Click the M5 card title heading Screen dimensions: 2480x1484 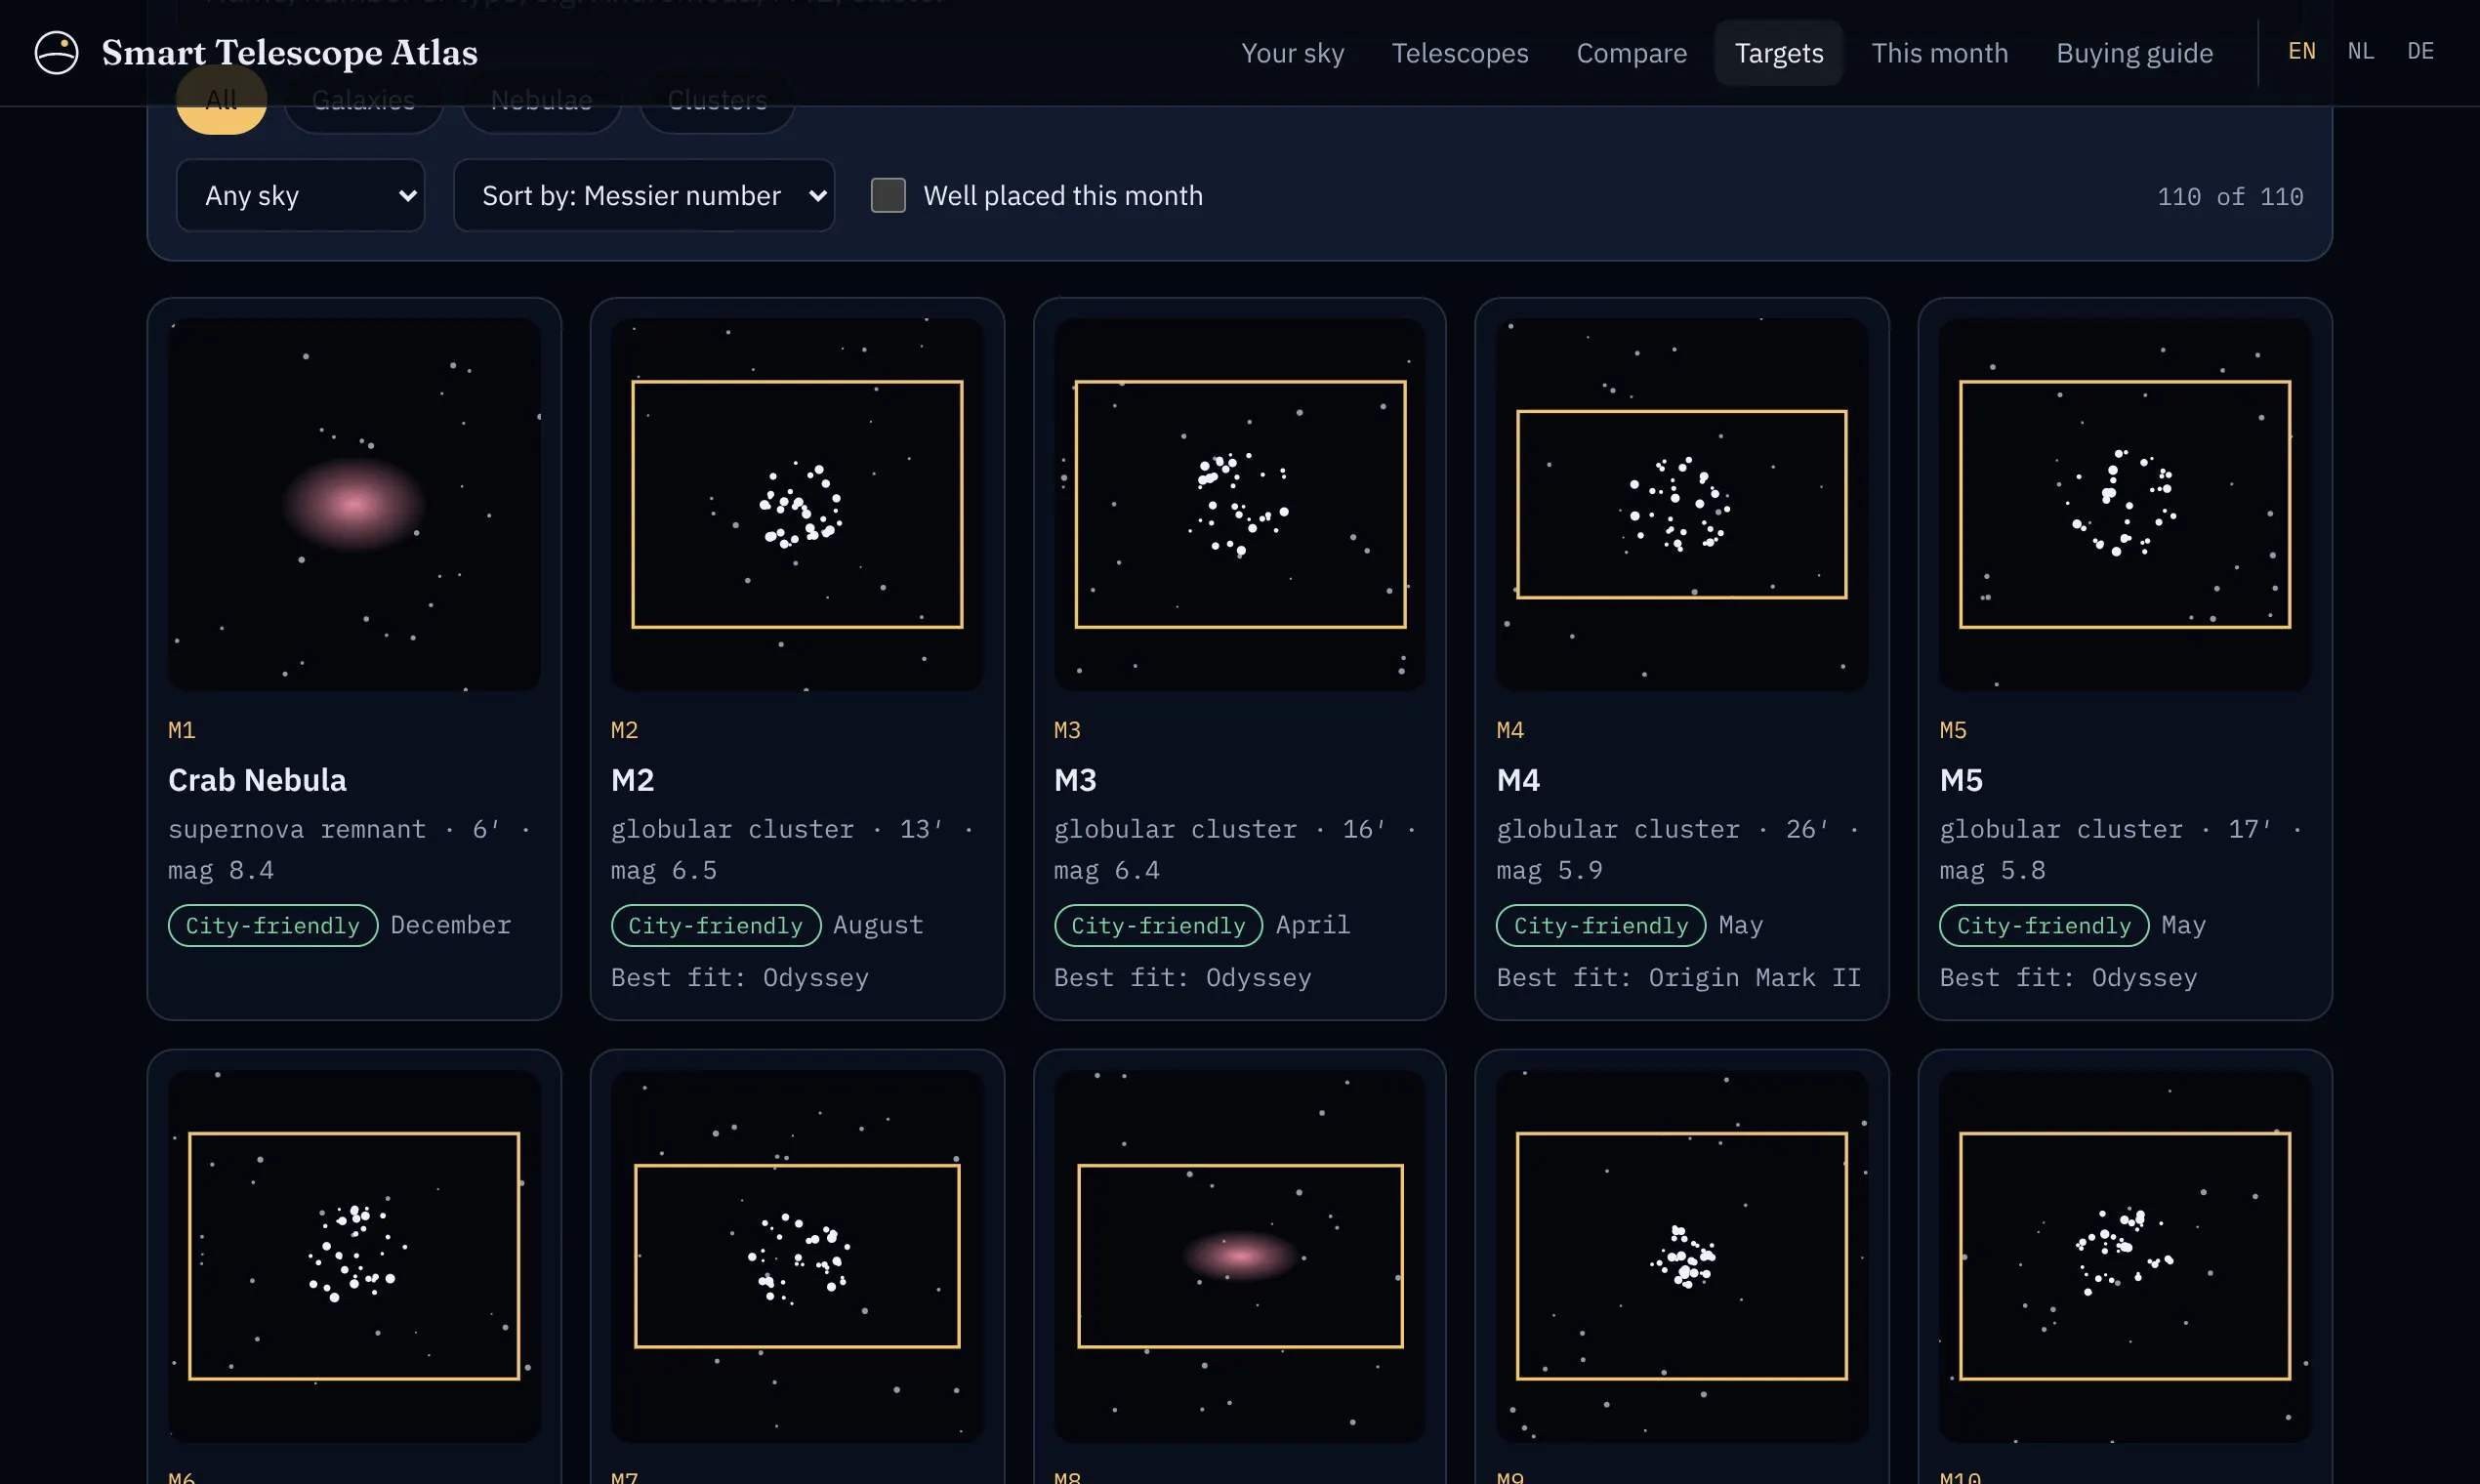click(x=1961, y=781)
